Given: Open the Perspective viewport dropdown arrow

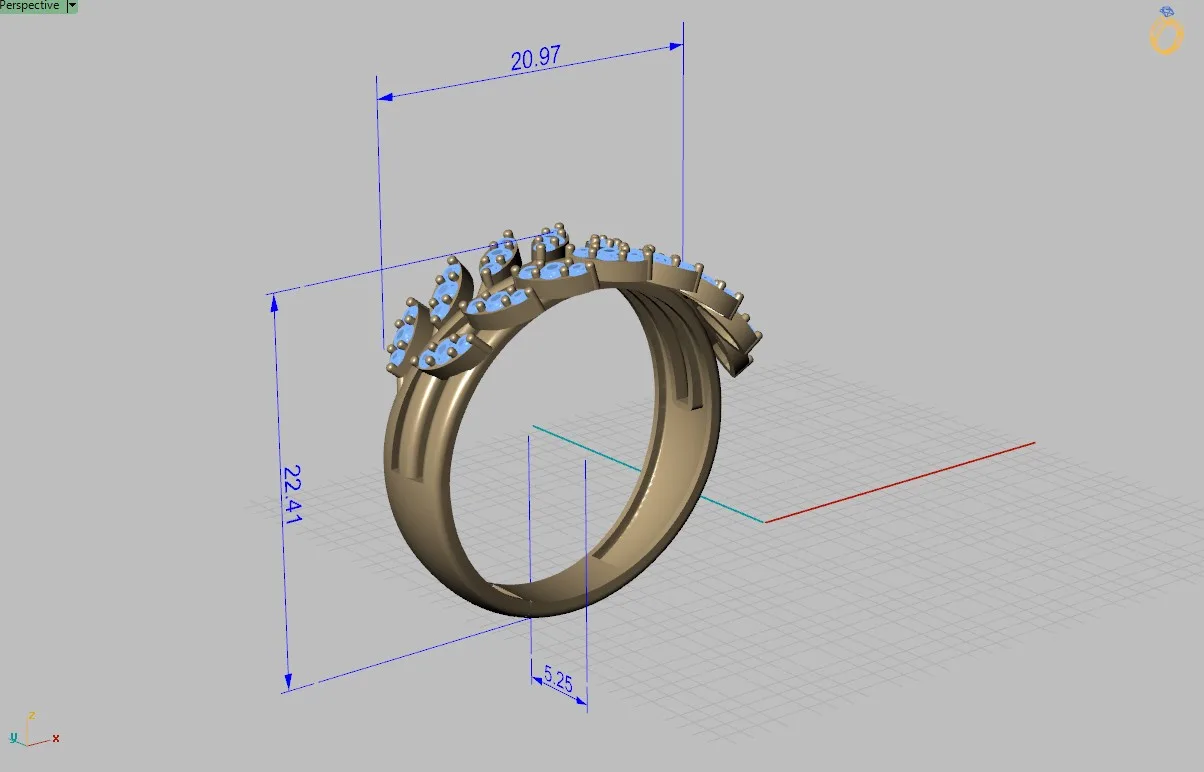Looking at the screenshot, I should coord(72,6).
